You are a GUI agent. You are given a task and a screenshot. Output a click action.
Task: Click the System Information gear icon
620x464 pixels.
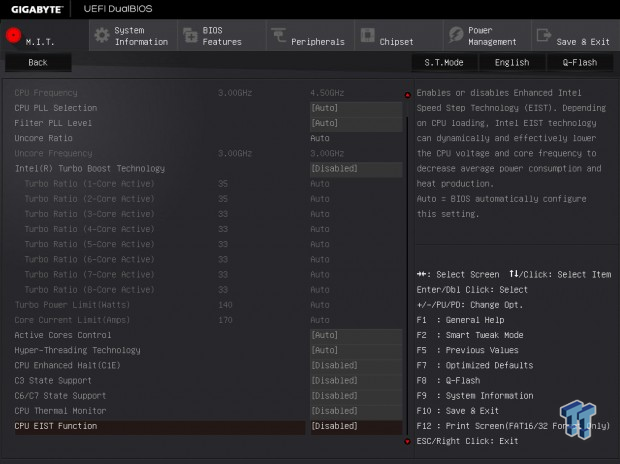pyautogui.click(x=102, y=36)
